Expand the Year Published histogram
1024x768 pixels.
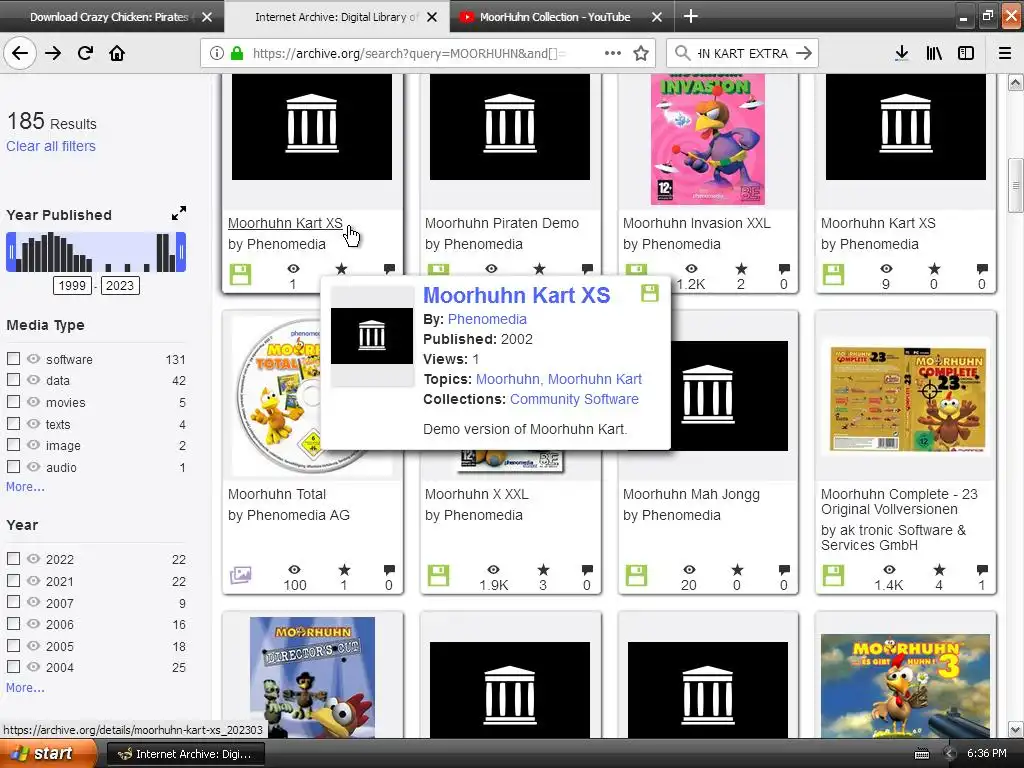(179, 214)
